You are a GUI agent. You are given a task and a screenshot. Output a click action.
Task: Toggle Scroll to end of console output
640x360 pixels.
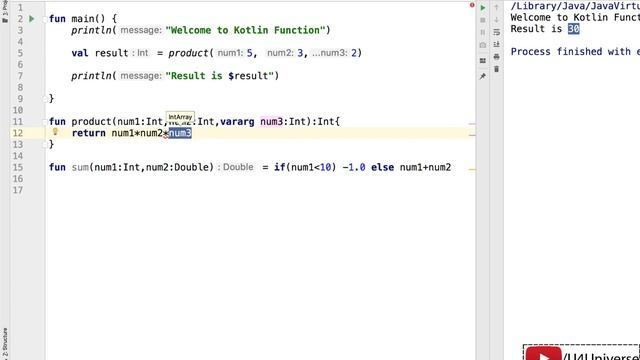(496, 44)
